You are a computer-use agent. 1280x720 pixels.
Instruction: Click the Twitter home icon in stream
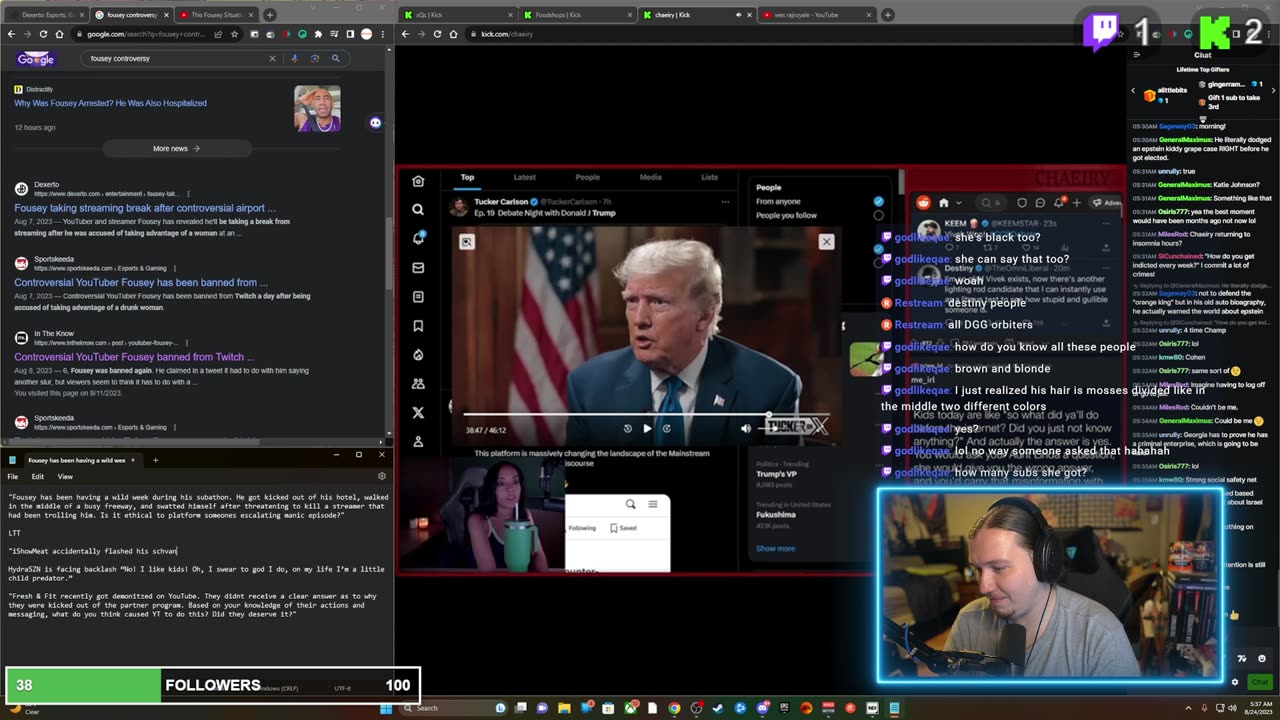(418, 181)
